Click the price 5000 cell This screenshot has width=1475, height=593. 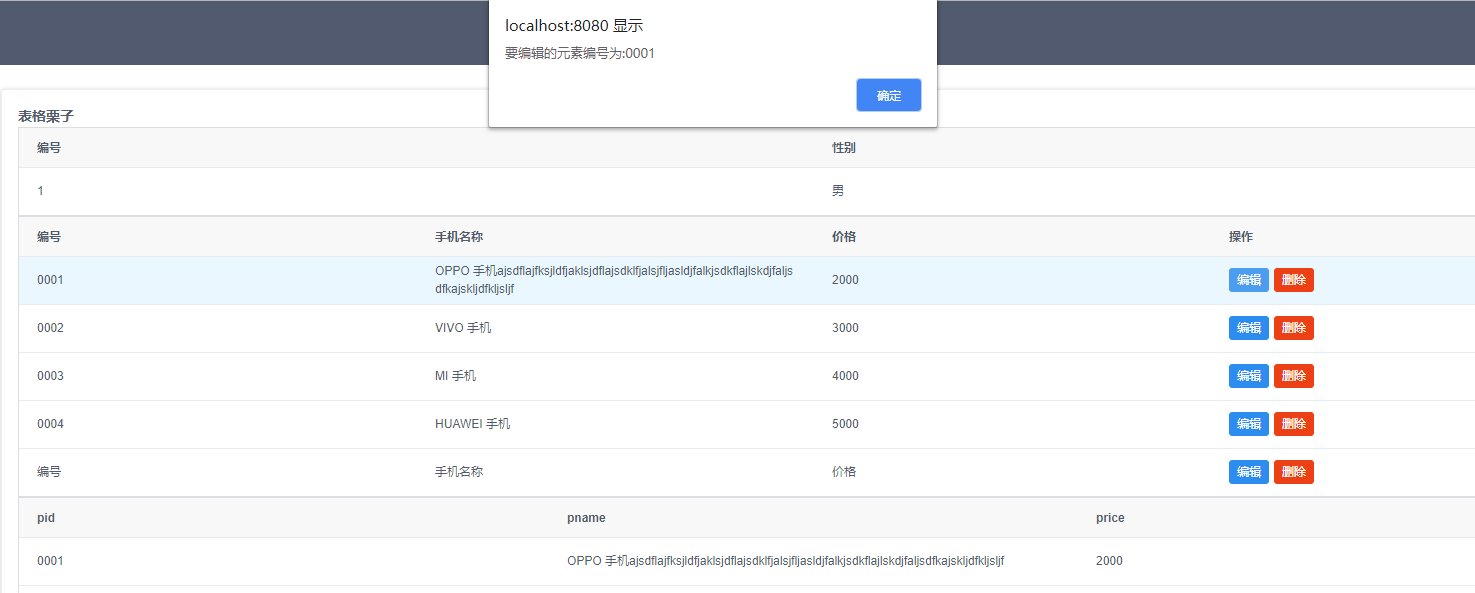pos(845,424)
